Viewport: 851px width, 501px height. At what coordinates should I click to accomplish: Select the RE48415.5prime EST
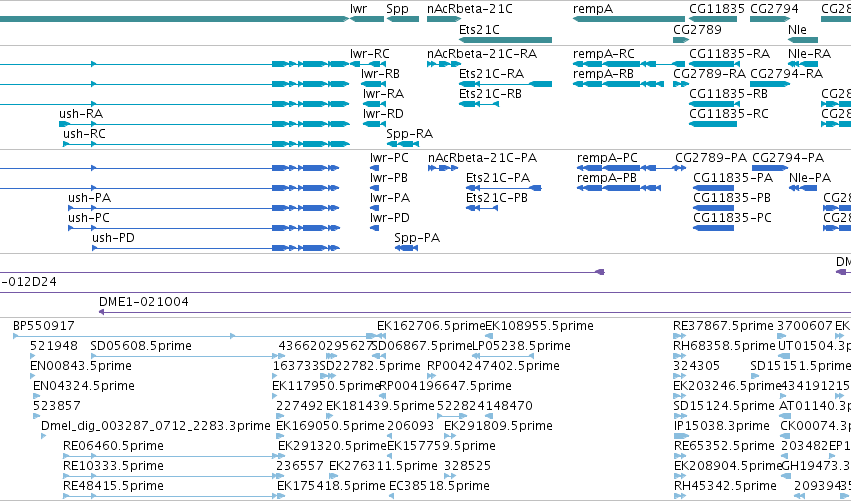pos(174,496)
